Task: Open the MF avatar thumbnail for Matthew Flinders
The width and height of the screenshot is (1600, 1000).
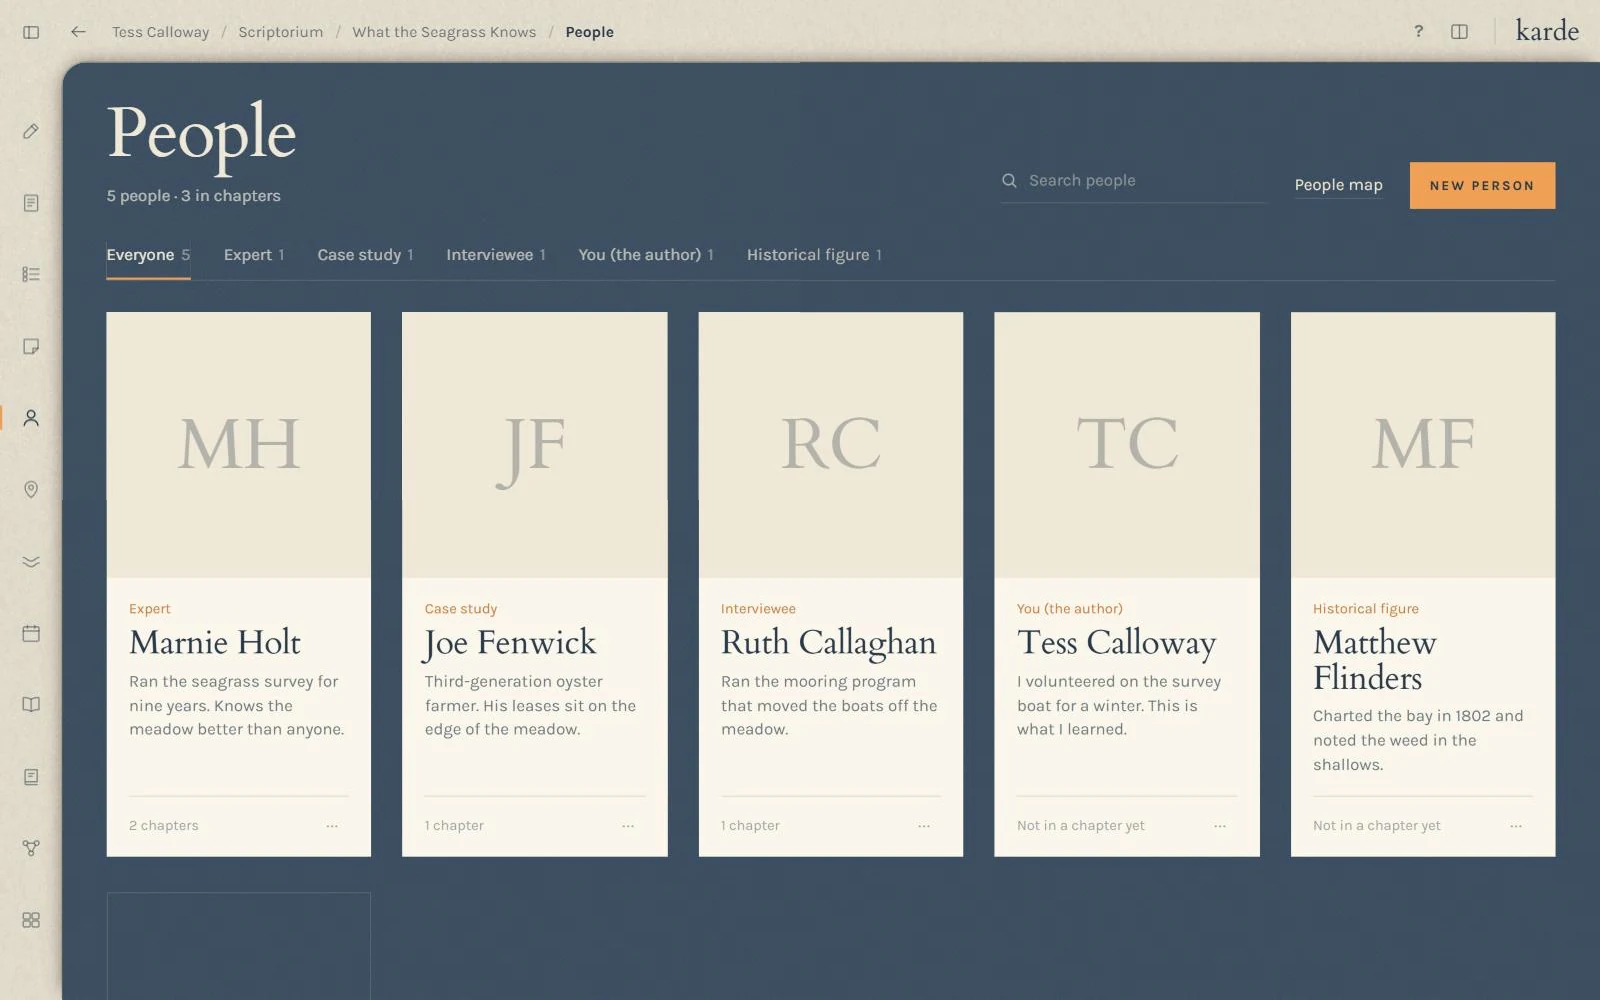Action: point(1423,445)
